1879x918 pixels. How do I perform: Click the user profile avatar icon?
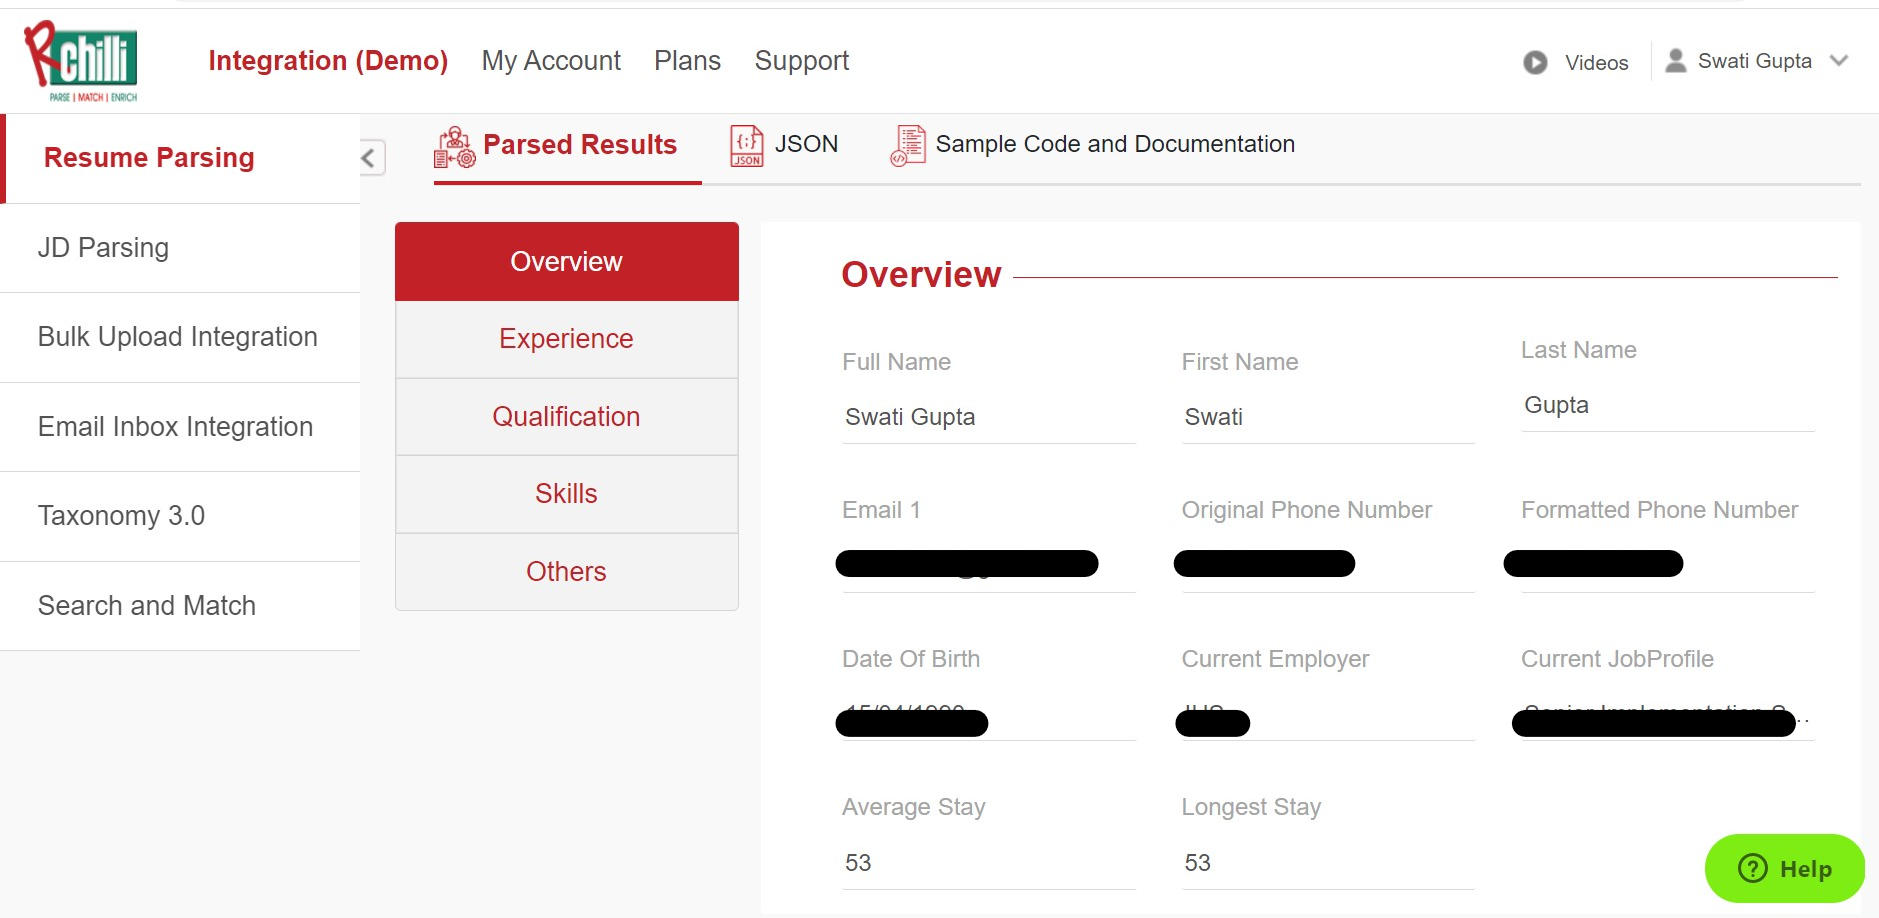(1676, 61)
